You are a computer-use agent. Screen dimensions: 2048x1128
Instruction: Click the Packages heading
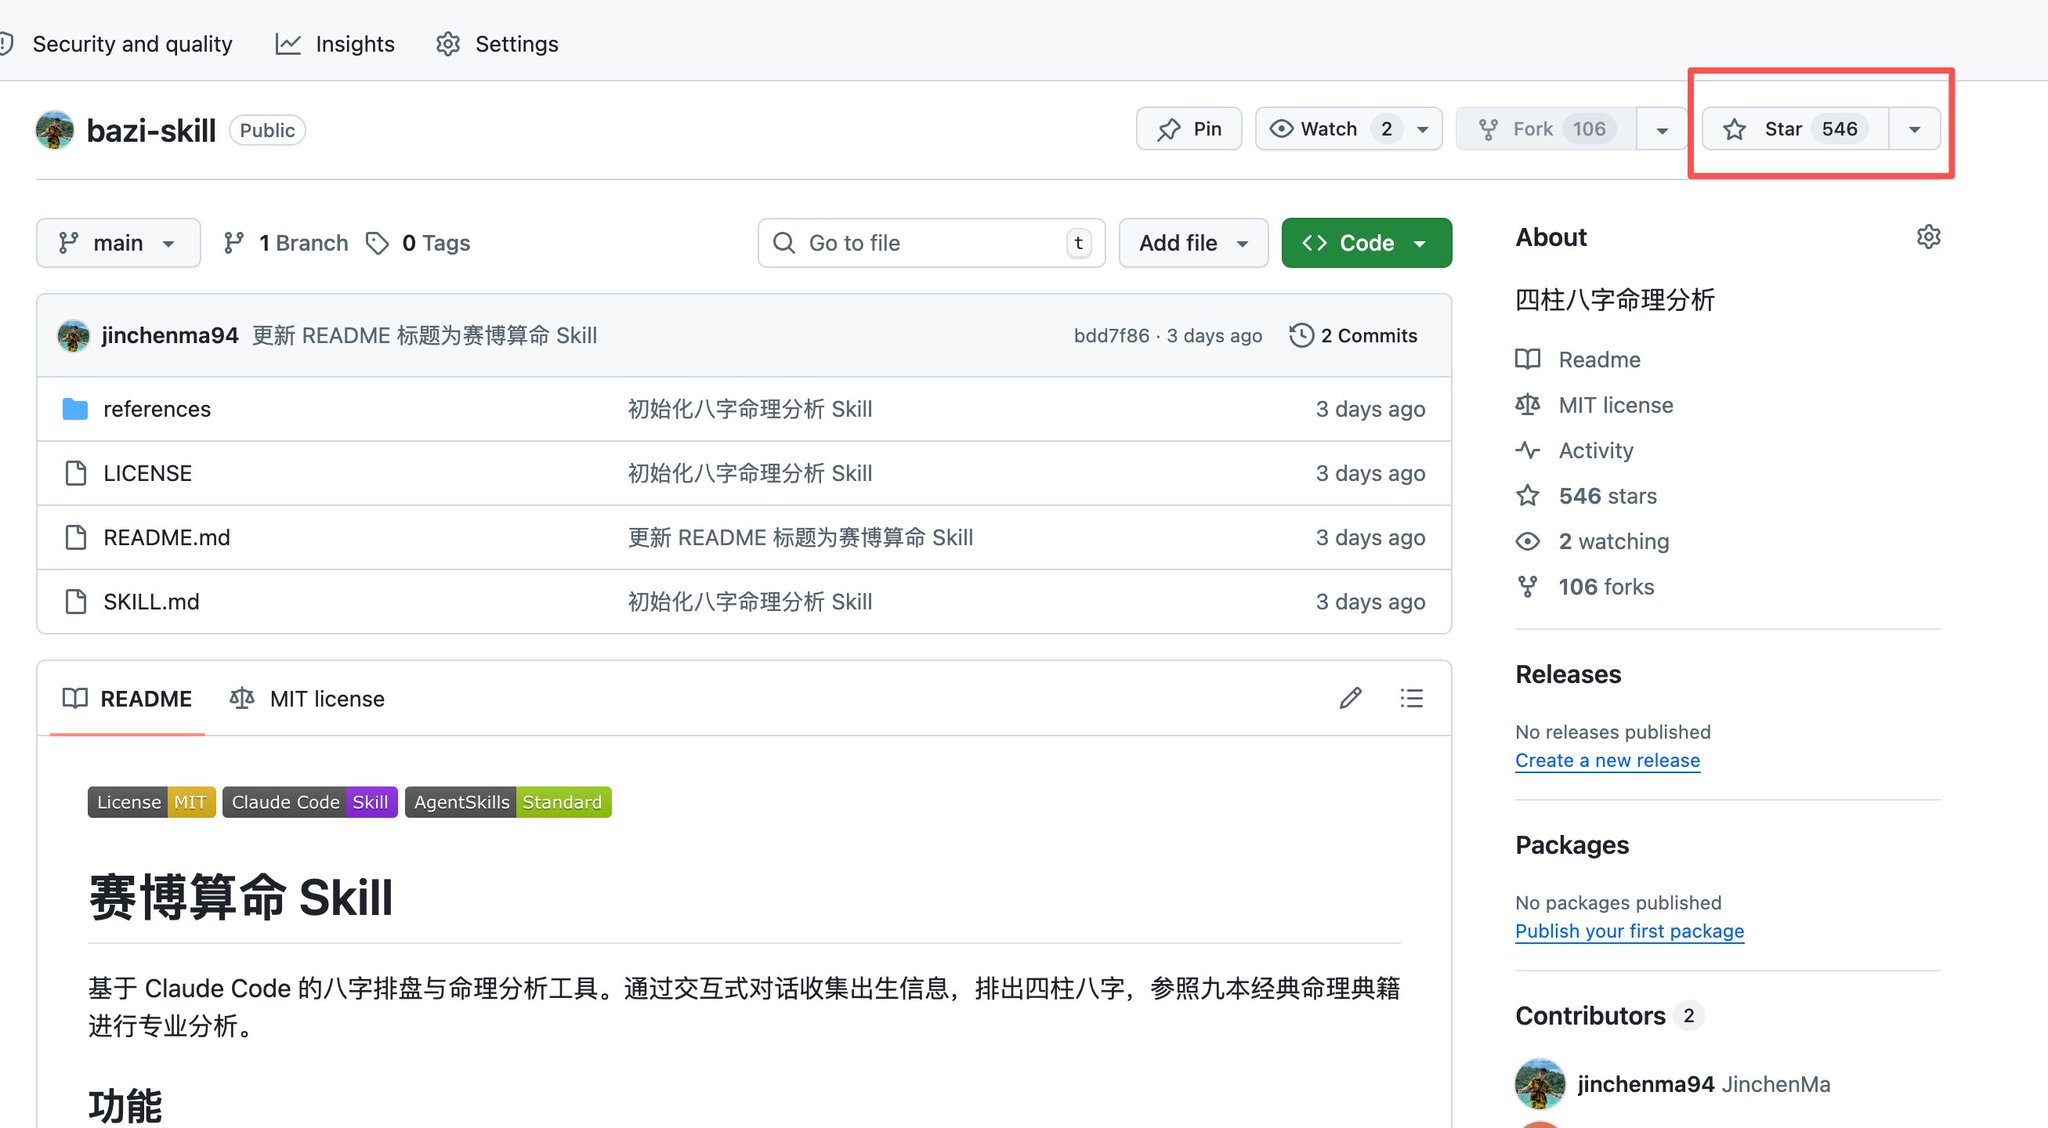[x=1572, y=845]
